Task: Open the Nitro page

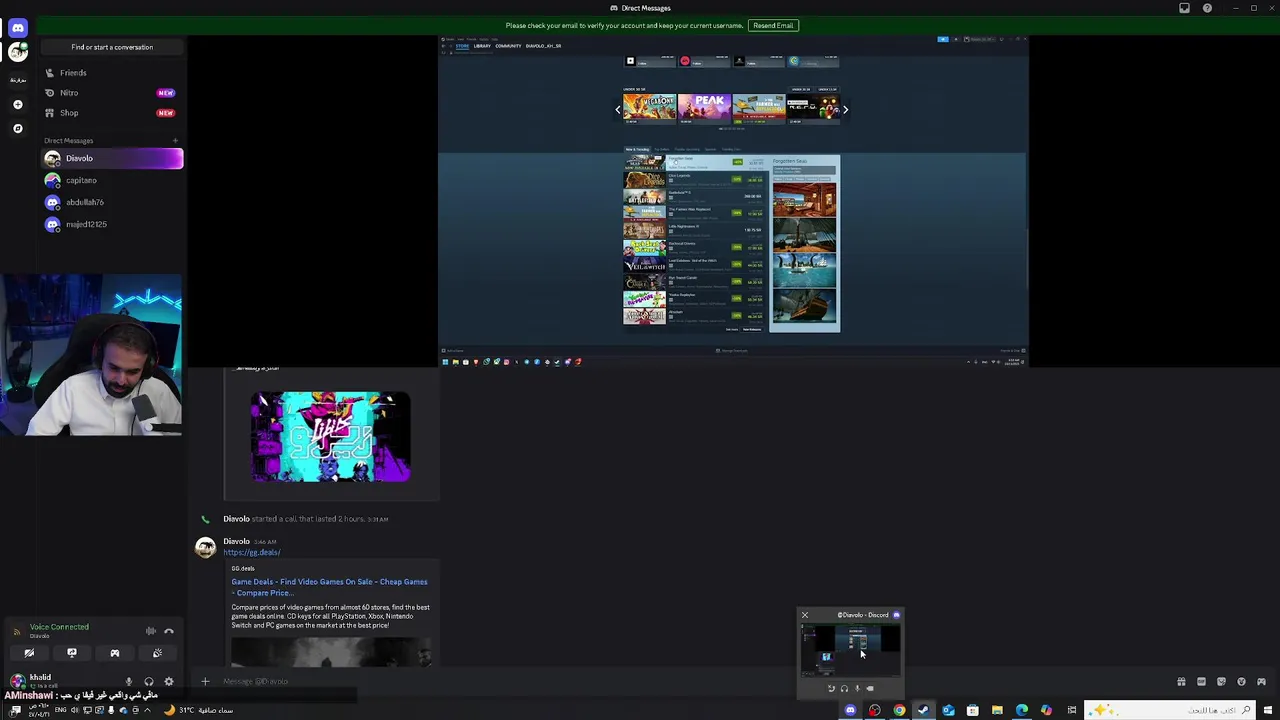Action: tap(113, 93)
